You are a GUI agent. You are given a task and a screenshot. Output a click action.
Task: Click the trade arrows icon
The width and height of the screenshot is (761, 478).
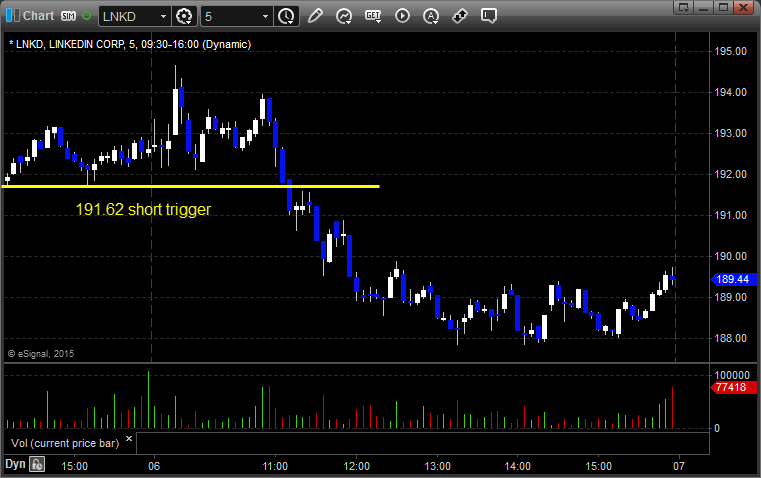pyautogui.click(x=460, y=16)
